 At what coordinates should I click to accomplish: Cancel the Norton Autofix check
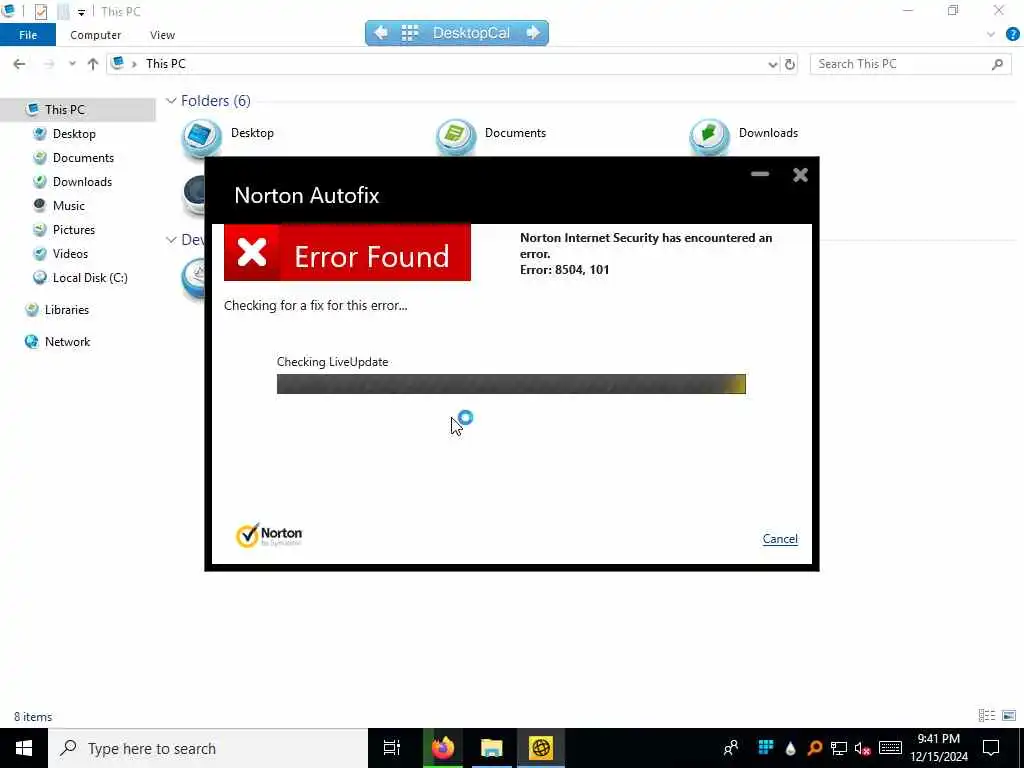pos(780,539)
